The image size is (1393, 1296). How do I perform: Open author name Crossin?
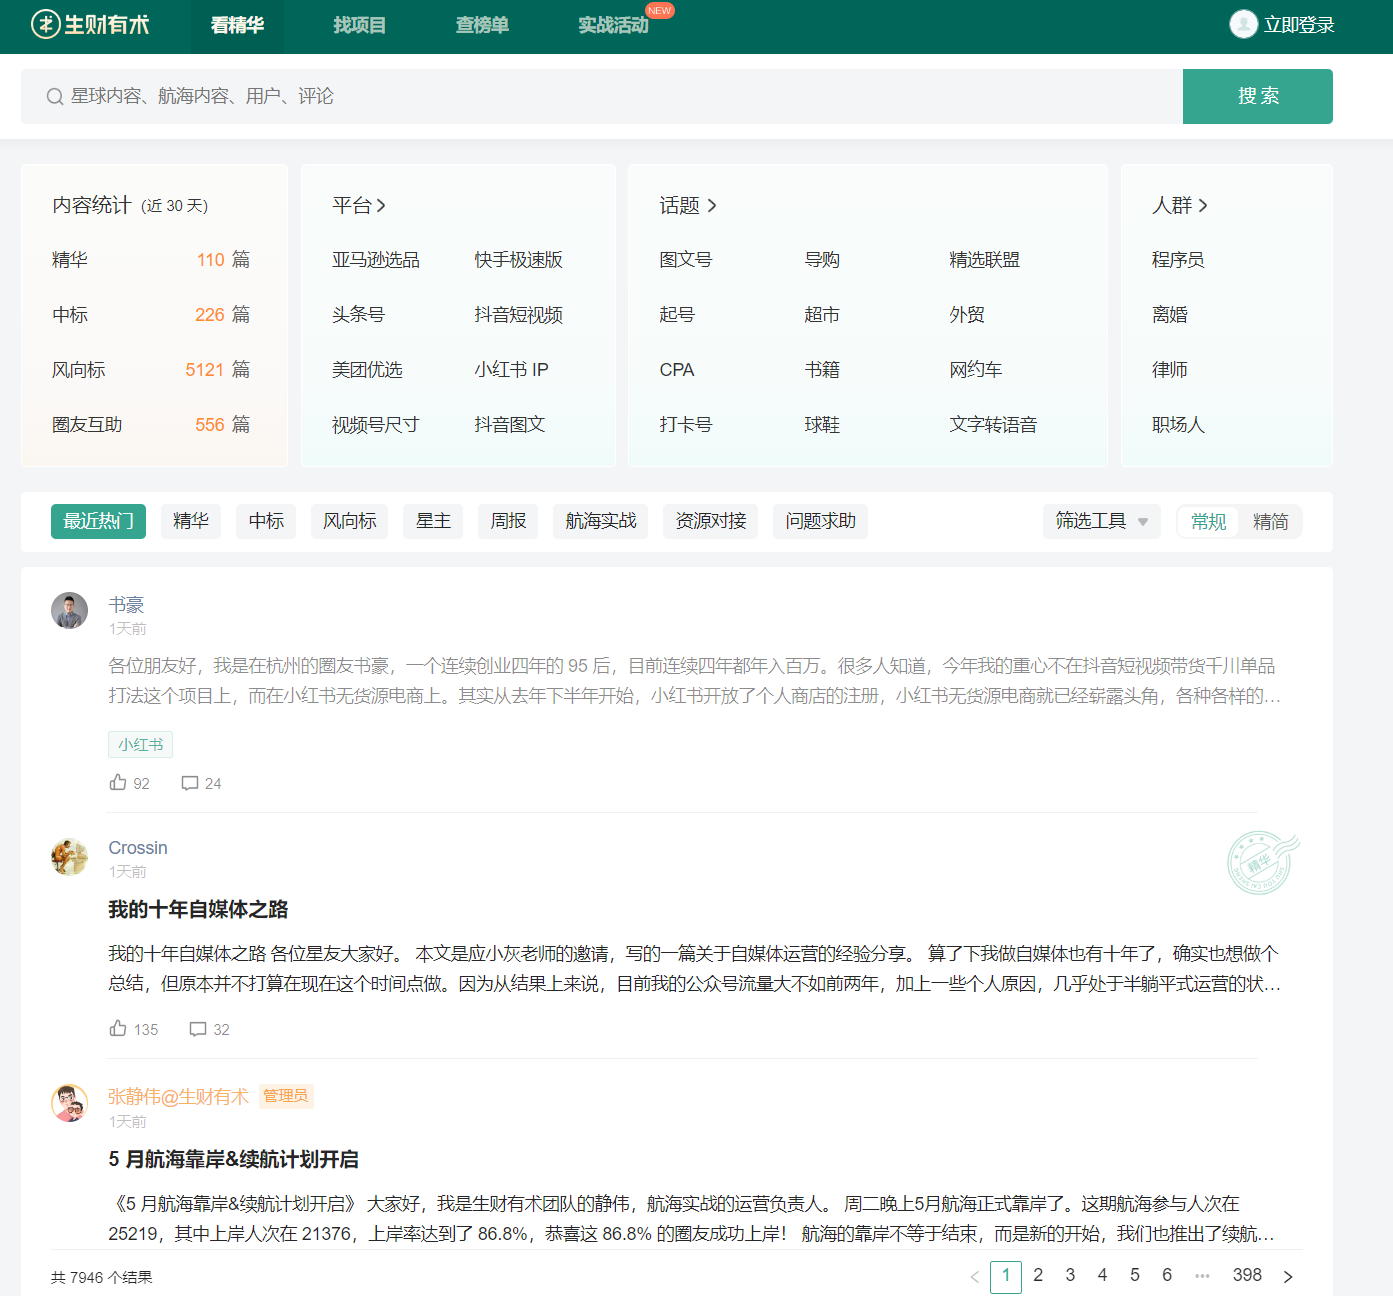pyautogui.click(x=138, y=848)
